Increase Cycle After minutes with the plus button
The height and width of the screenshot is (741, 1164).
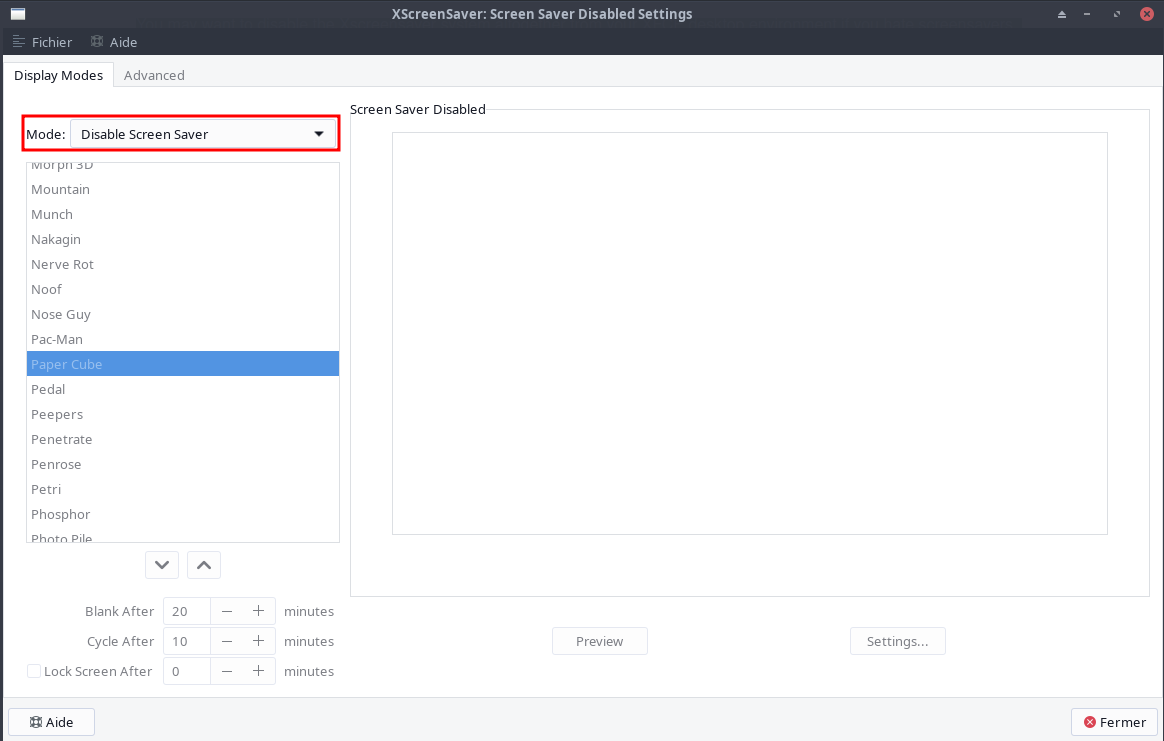(258, 641)
